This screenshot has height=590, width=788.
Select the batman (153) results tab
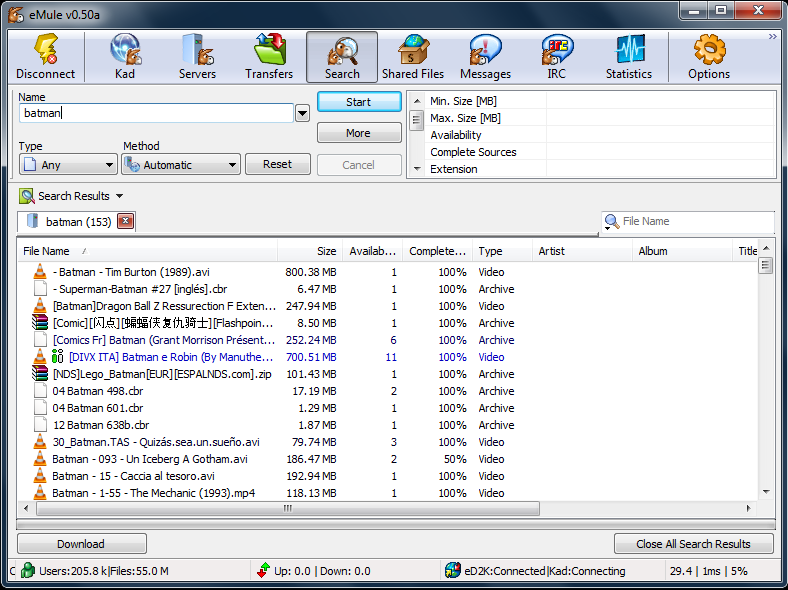click(x=78, y=222)
